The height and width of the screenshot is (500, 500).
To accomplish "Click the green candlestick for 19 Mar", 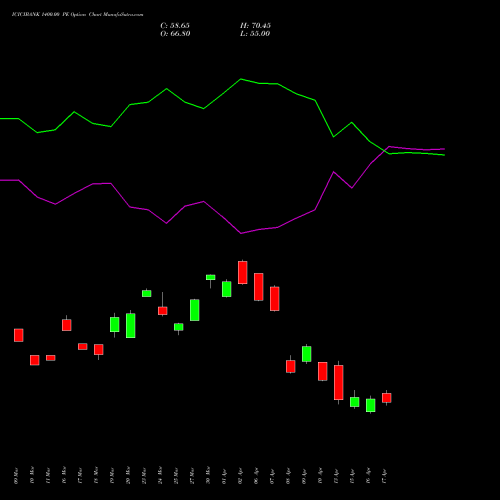I will pyautogui.click(x=115, y=325).
